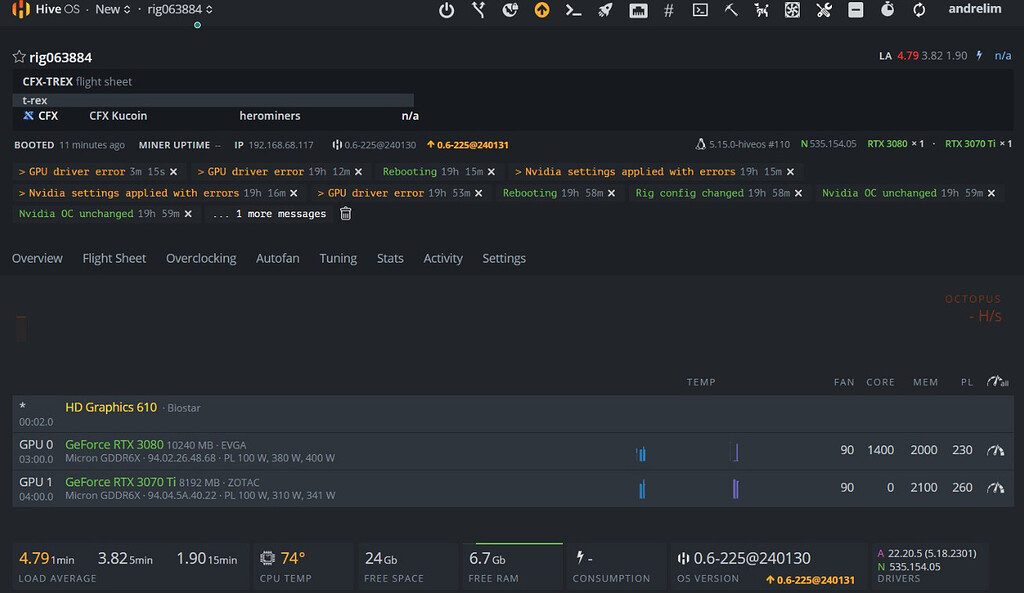This screenshot has width=1024, height=593.
Task: Click the HD Graphics 610 row
Action: [513, 413]
